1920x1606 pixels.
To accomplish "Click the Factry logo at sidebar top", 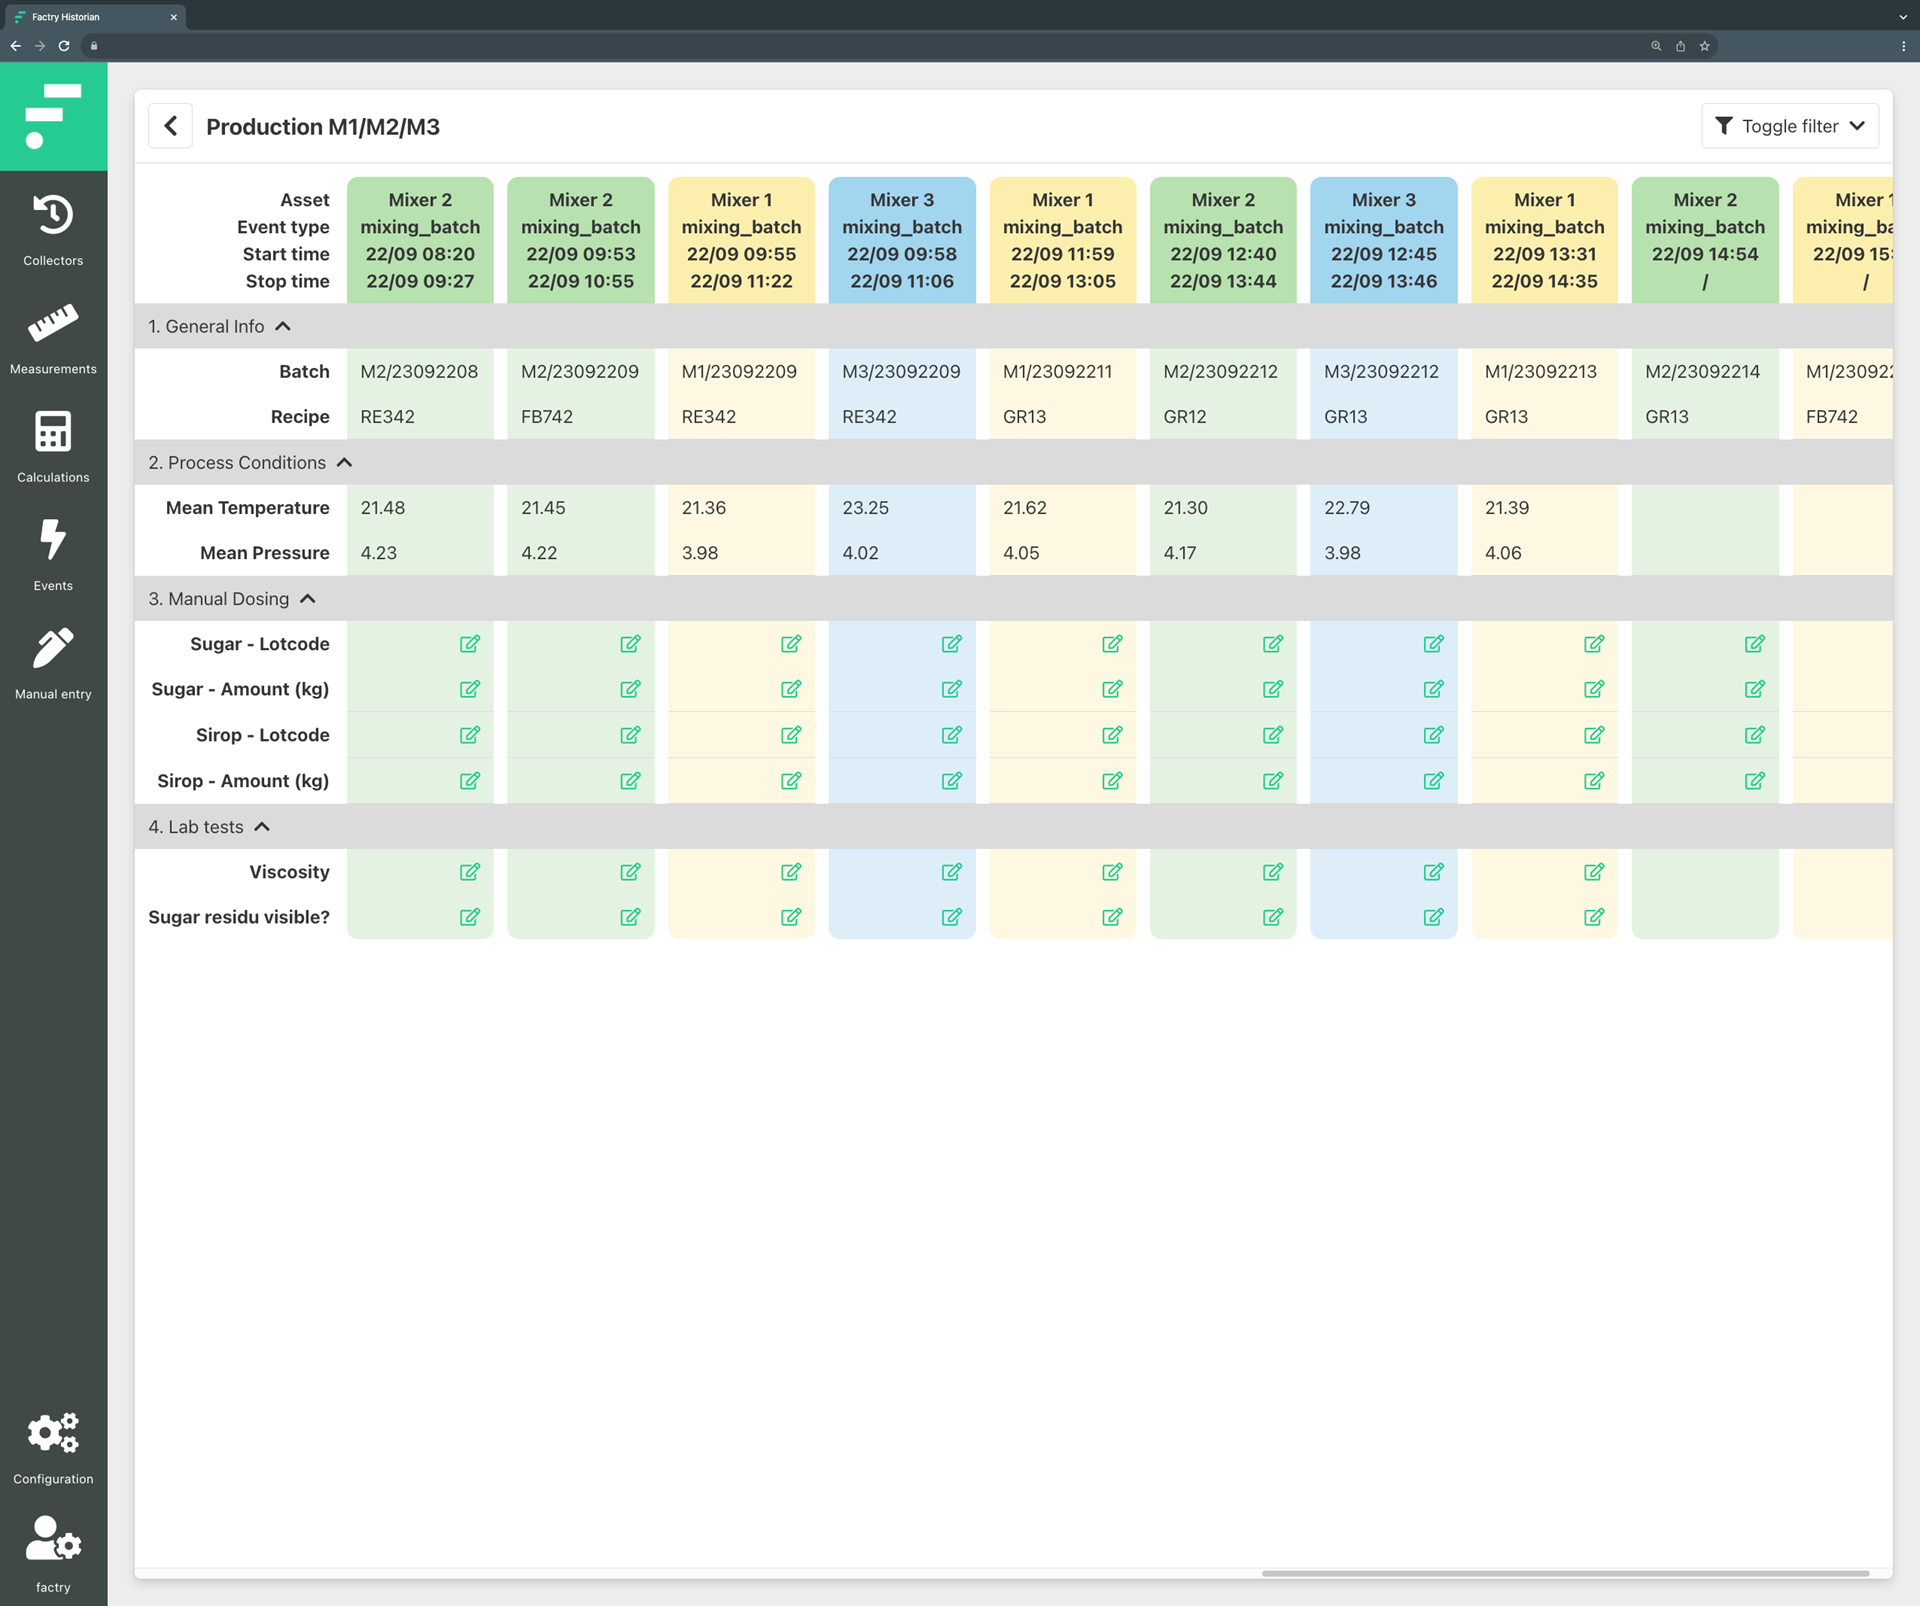I will click(x=53, y=117).
